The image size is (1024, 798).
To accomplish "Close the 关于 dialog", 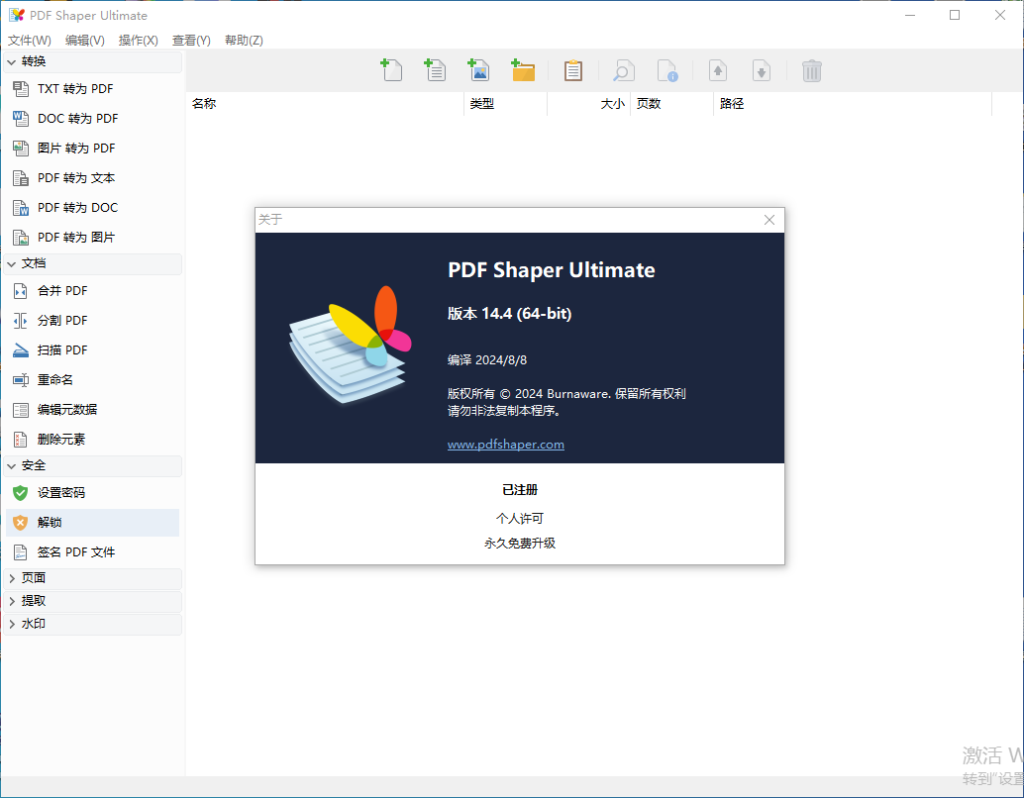I will tap(769, 220).
